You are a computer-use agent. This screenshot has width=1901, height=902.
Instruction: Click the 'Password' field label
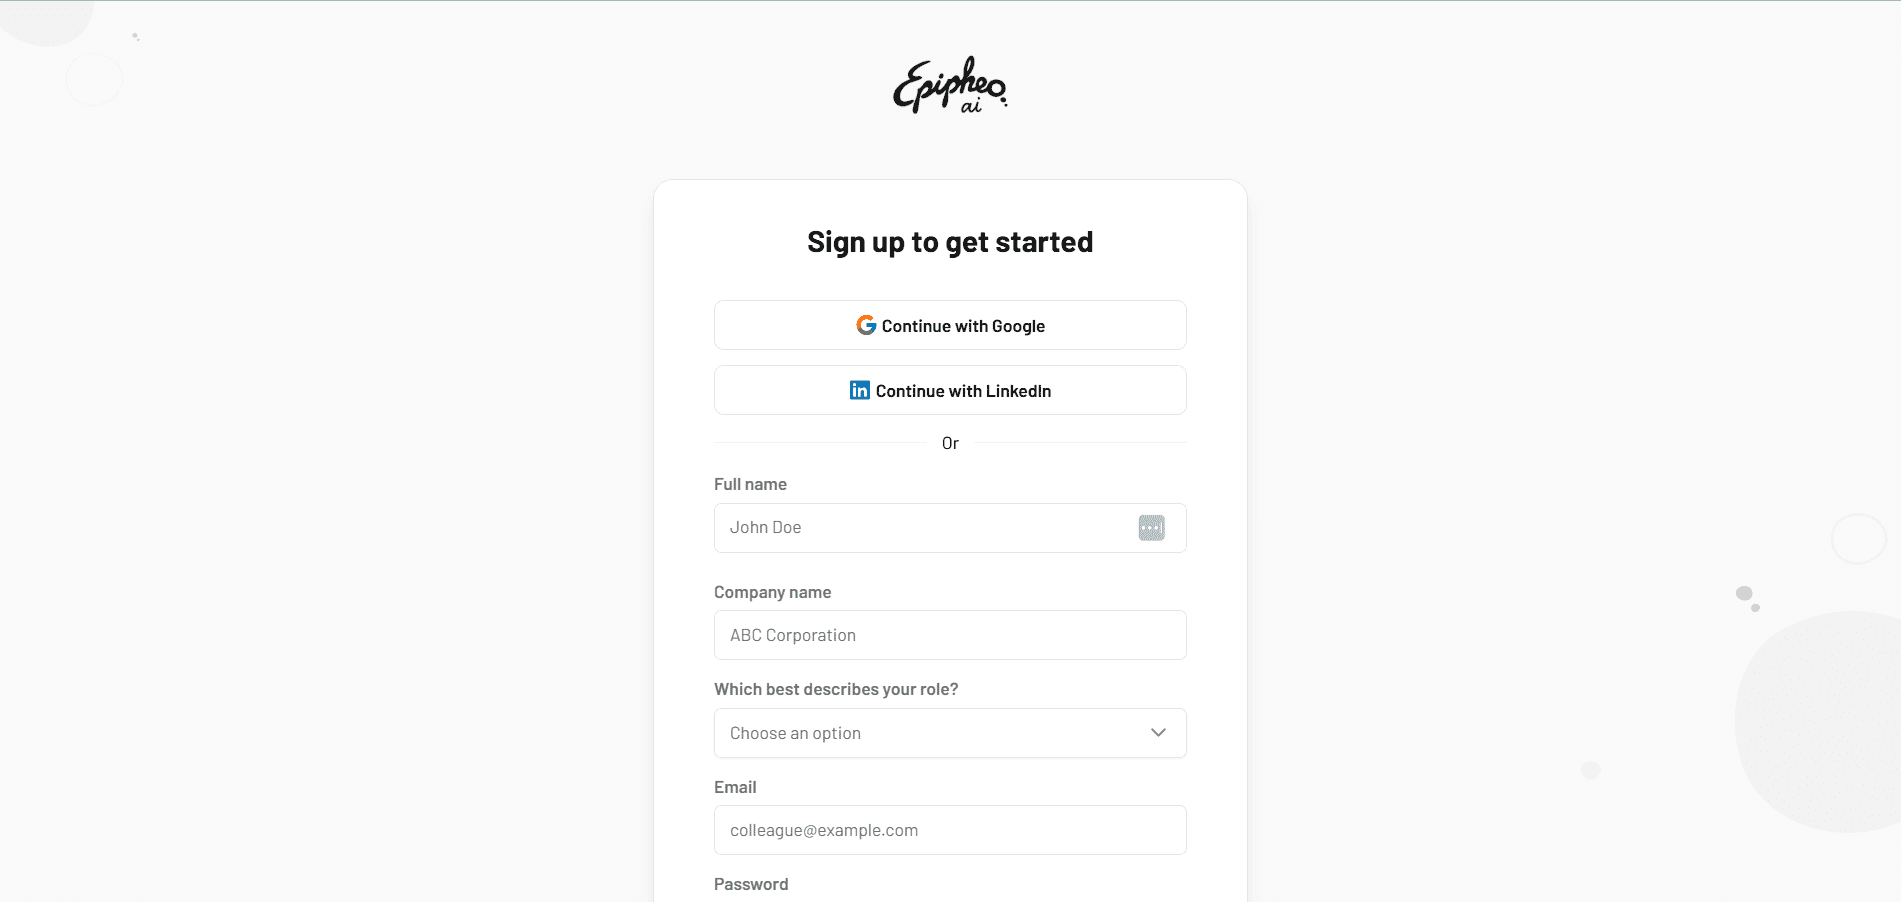pos(751,884)
